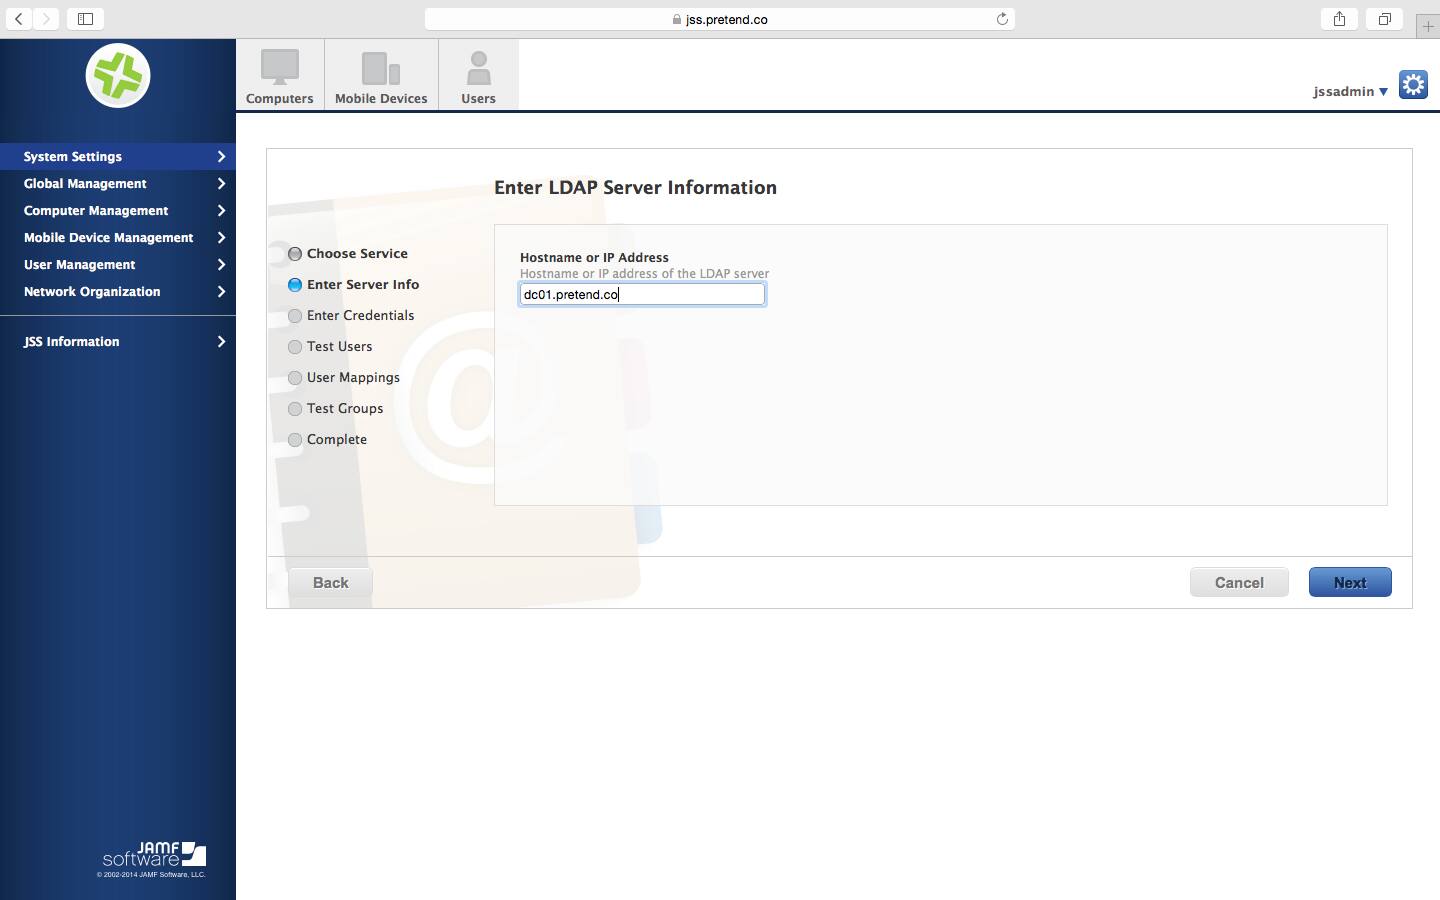The height and width of the screenshot is (900, 1440).
Task: Expand Mobile Device Management chevron
Action: (221, 237)
